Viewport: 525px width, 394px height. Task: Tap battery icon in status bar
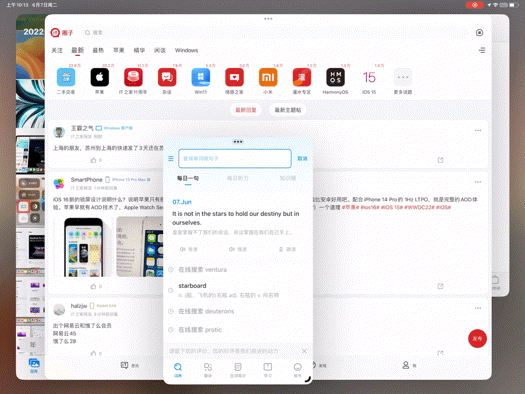pyautogui.click(x=514, y=5)
